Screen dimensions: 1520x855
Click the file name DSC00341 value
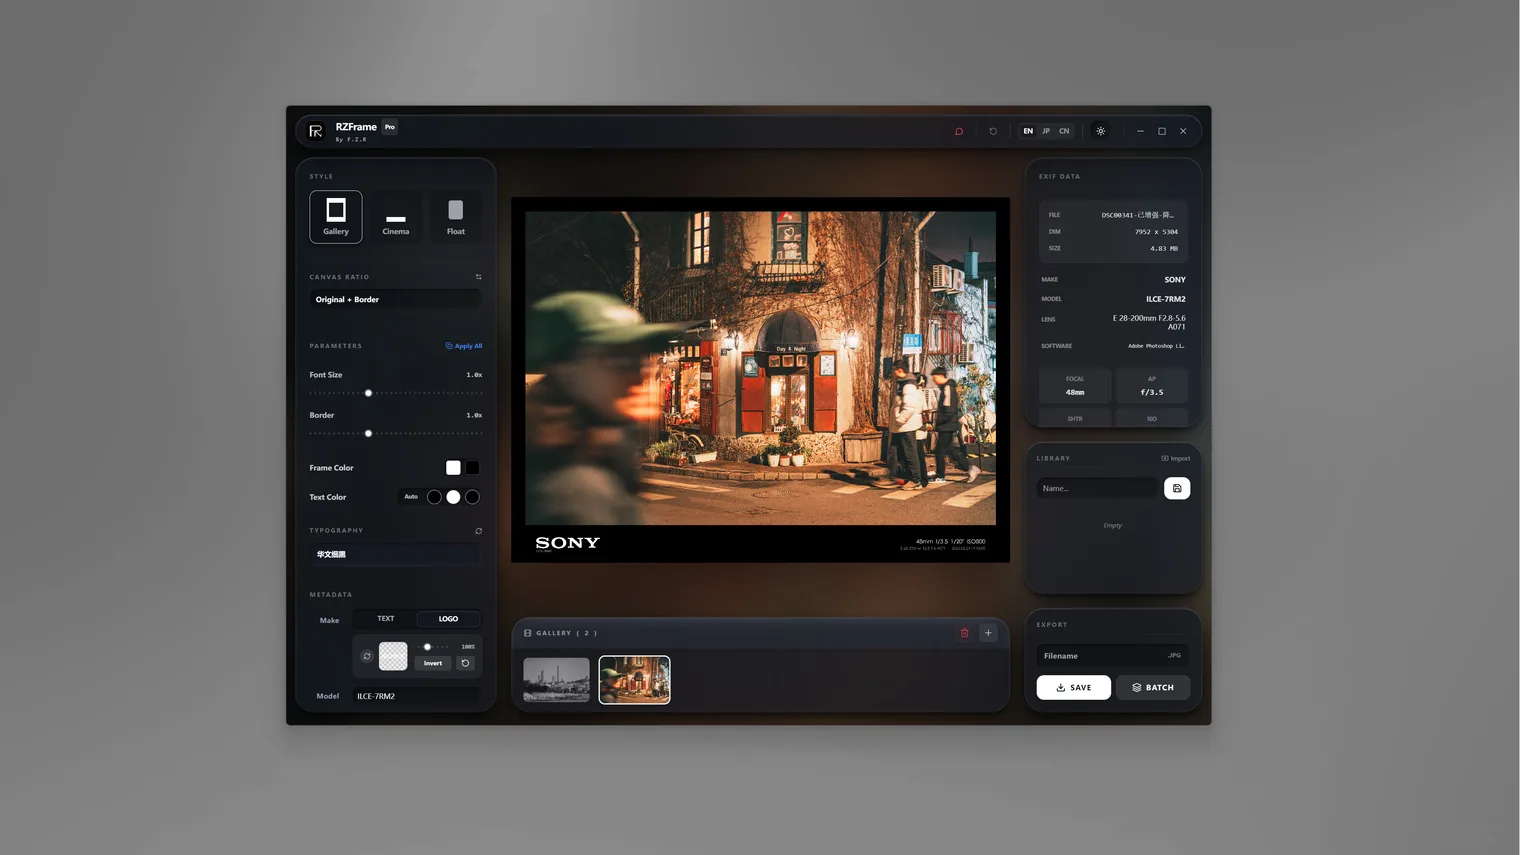point(1138,215)
